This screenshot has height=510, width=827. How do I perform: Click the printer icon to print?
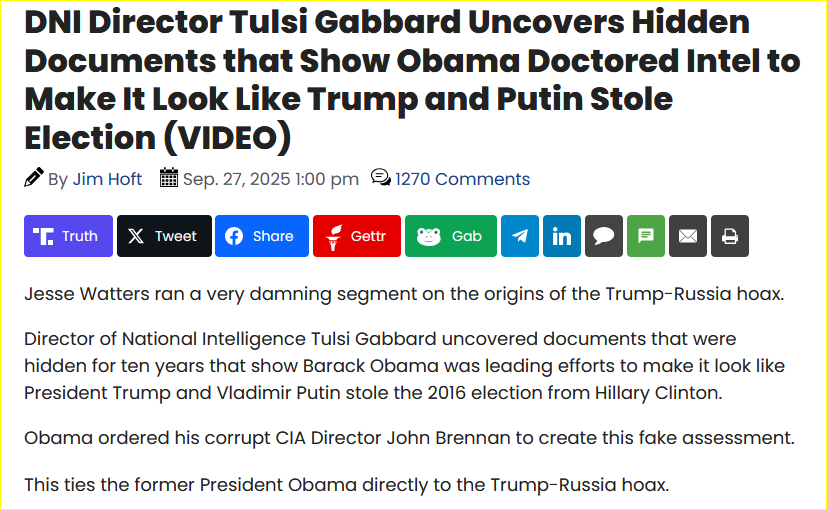click(x=729, y=236)
